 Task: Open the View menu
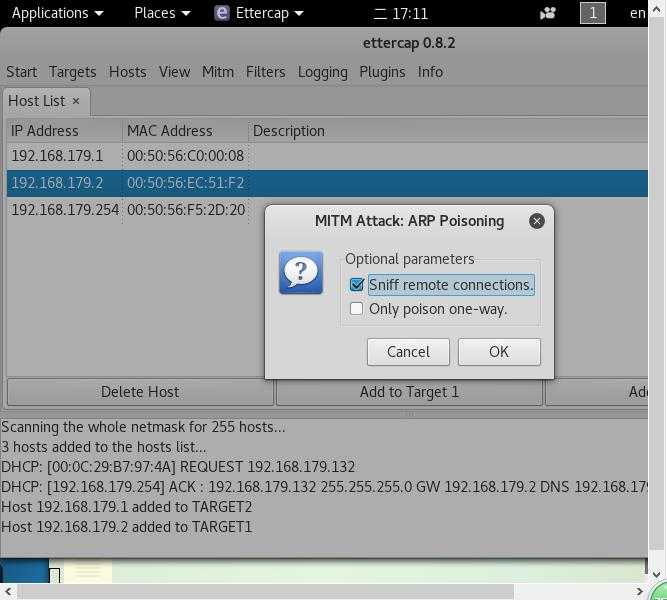click(174, 72)
